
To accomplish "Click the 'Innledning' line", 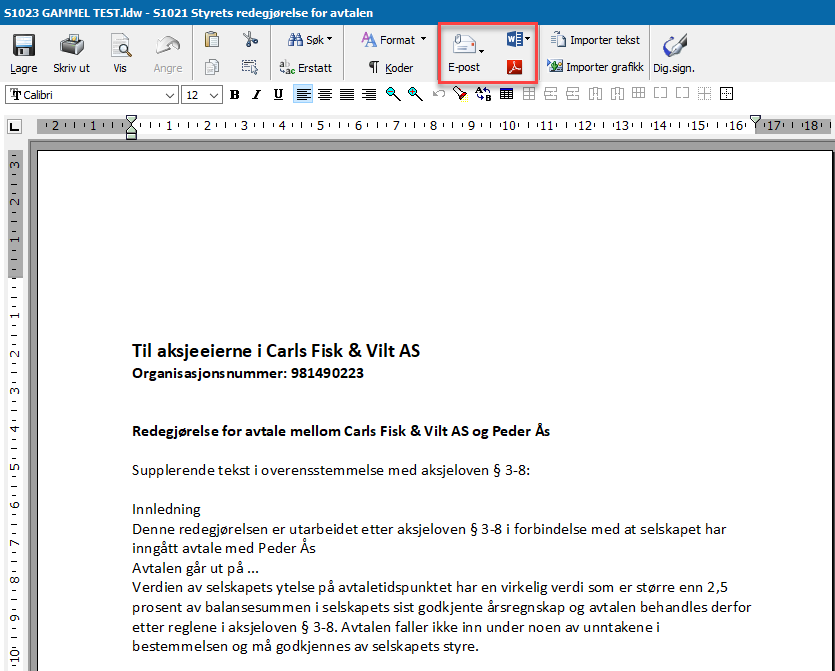I will 166,510.
